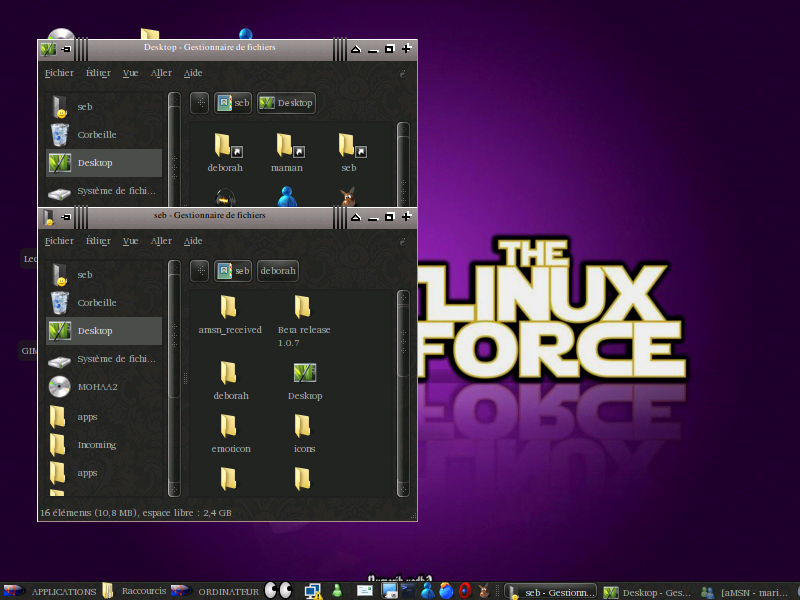Click seb path button in seb window
Viewport: 800px width, 600px height.
[233, 271]
